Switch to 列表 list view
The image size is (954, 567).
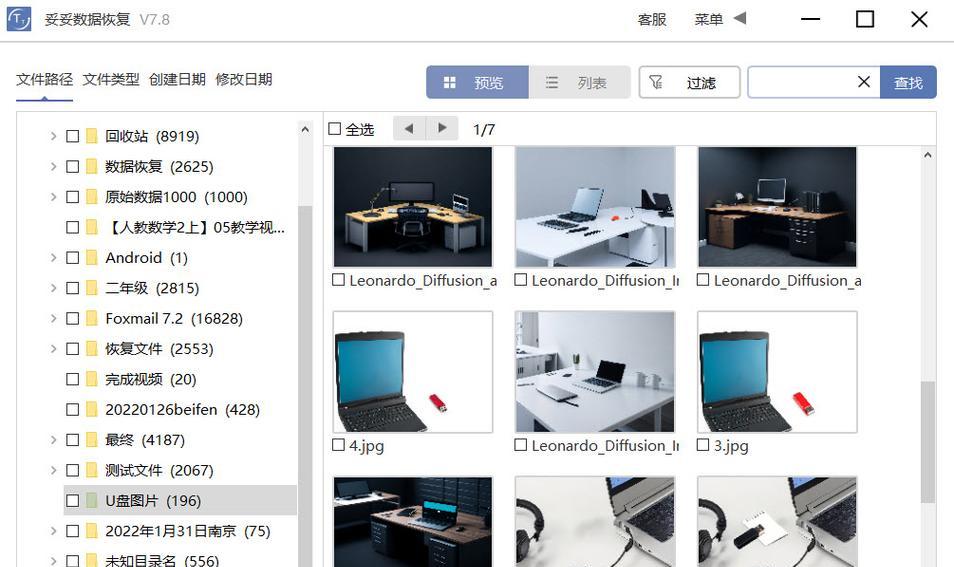coord(579,82)
